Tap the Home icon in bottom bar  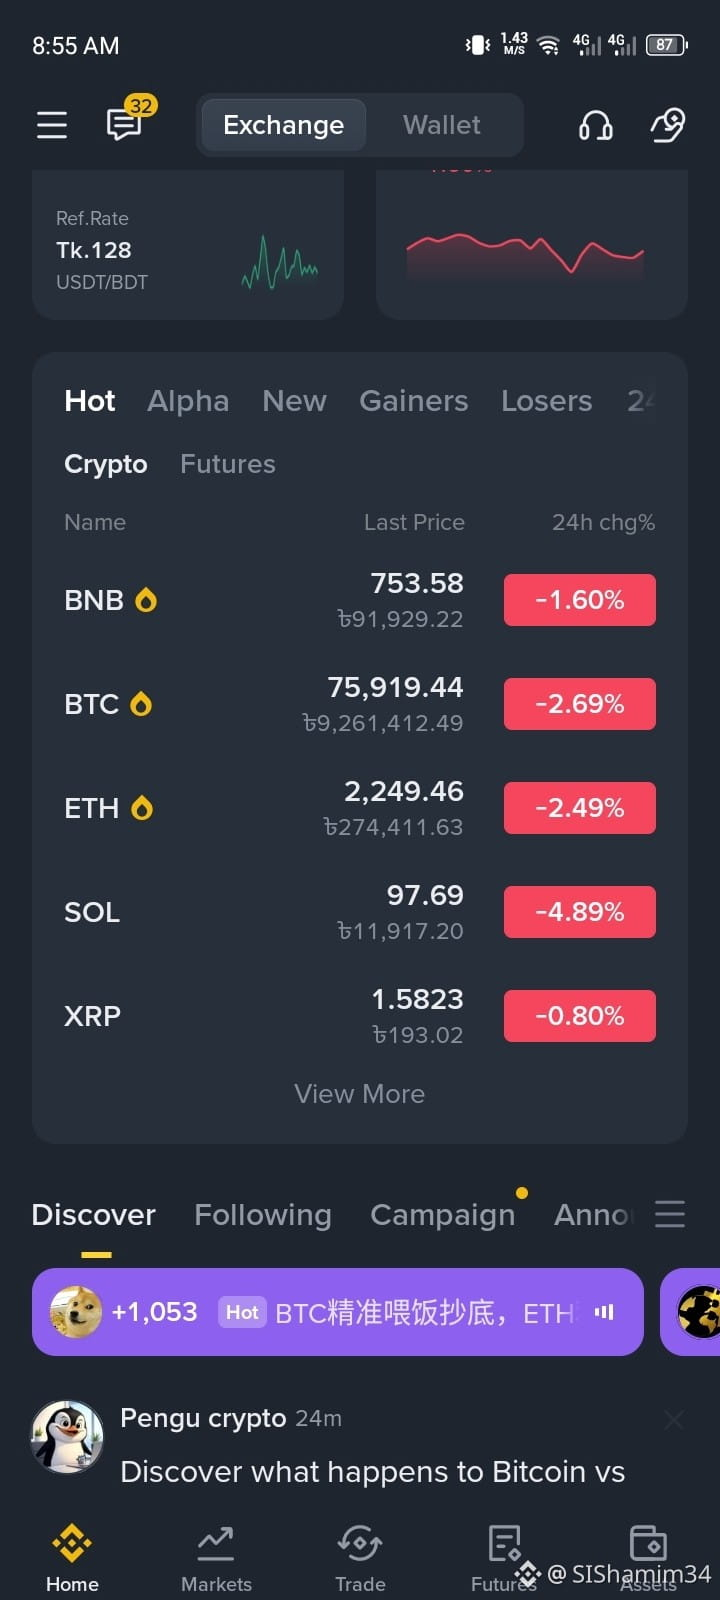(x=72, y=1559)
